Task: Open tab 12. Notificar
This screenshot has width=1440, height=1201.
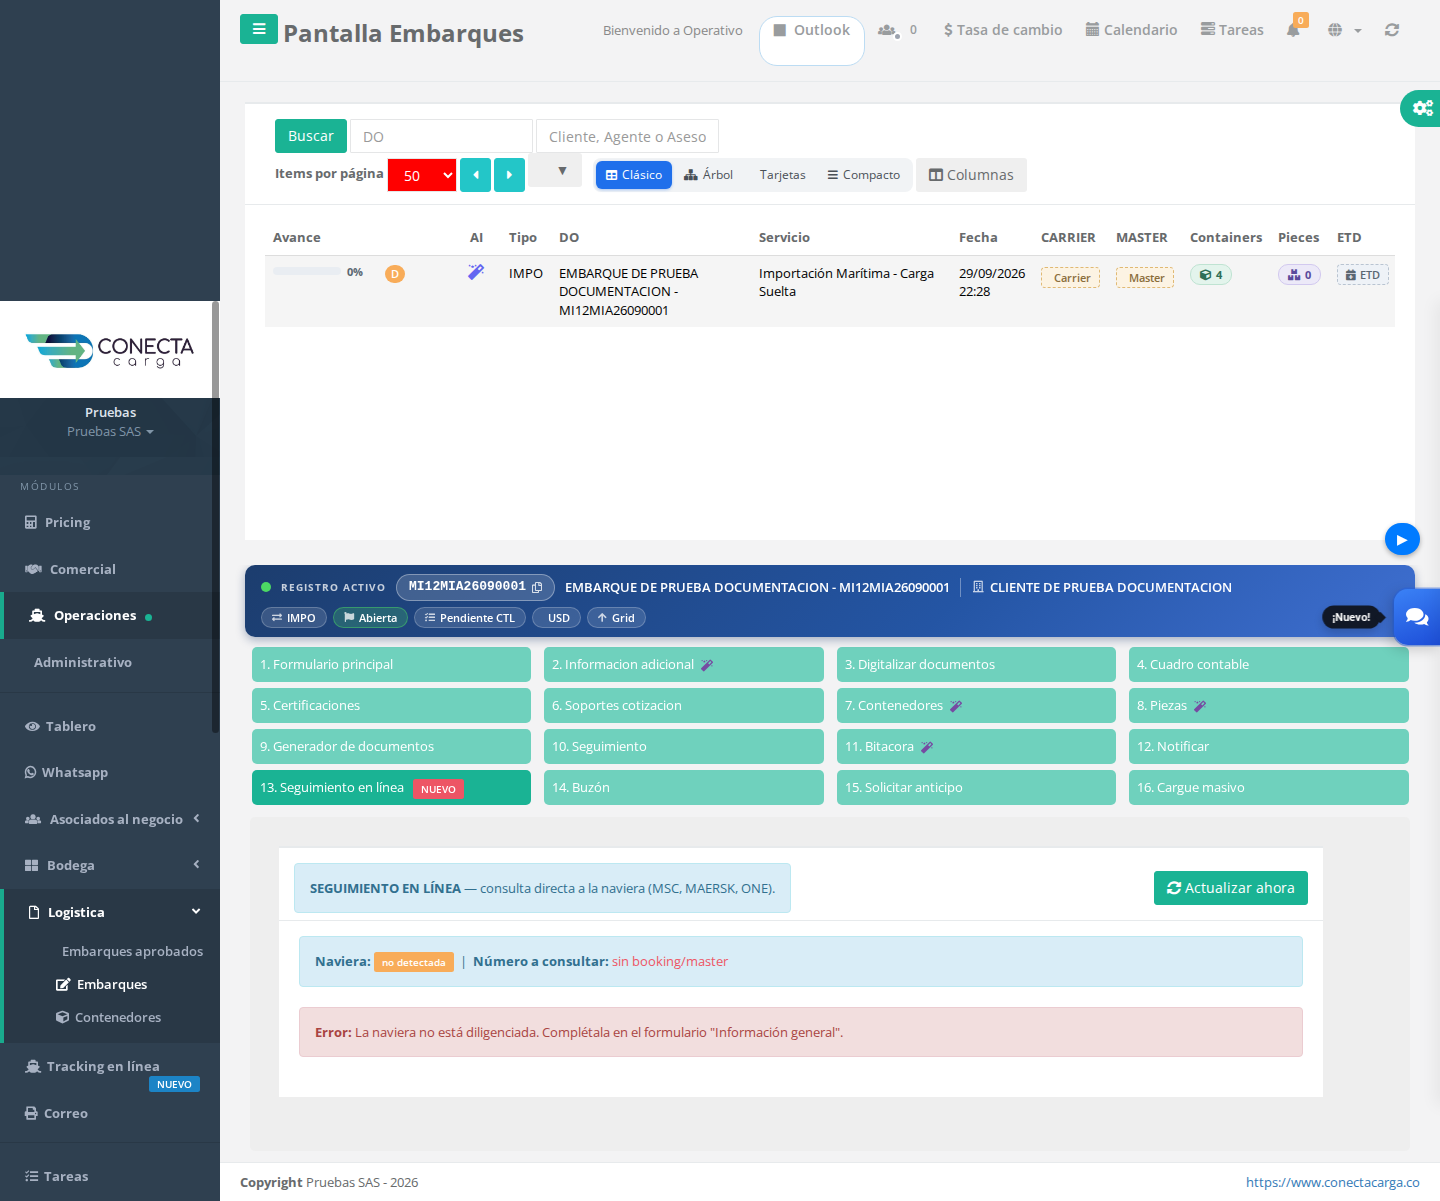Action: [x=1268, y=746]
